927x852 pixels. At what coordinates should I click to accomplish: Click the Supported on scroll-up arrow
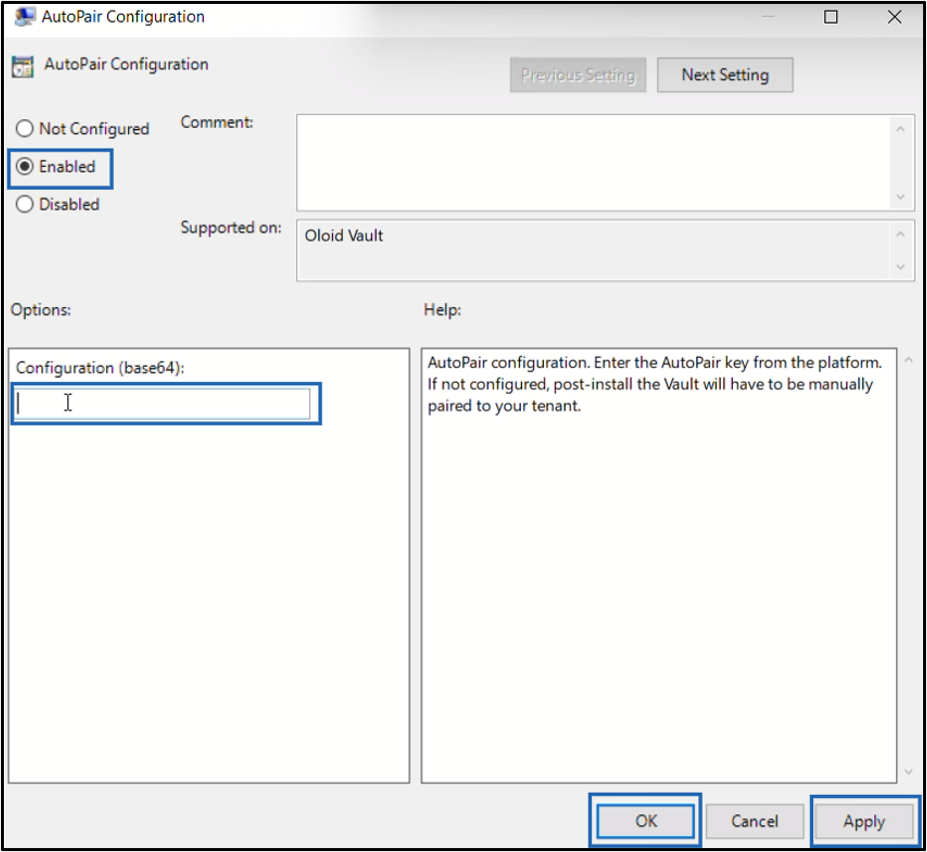(900, 235)
